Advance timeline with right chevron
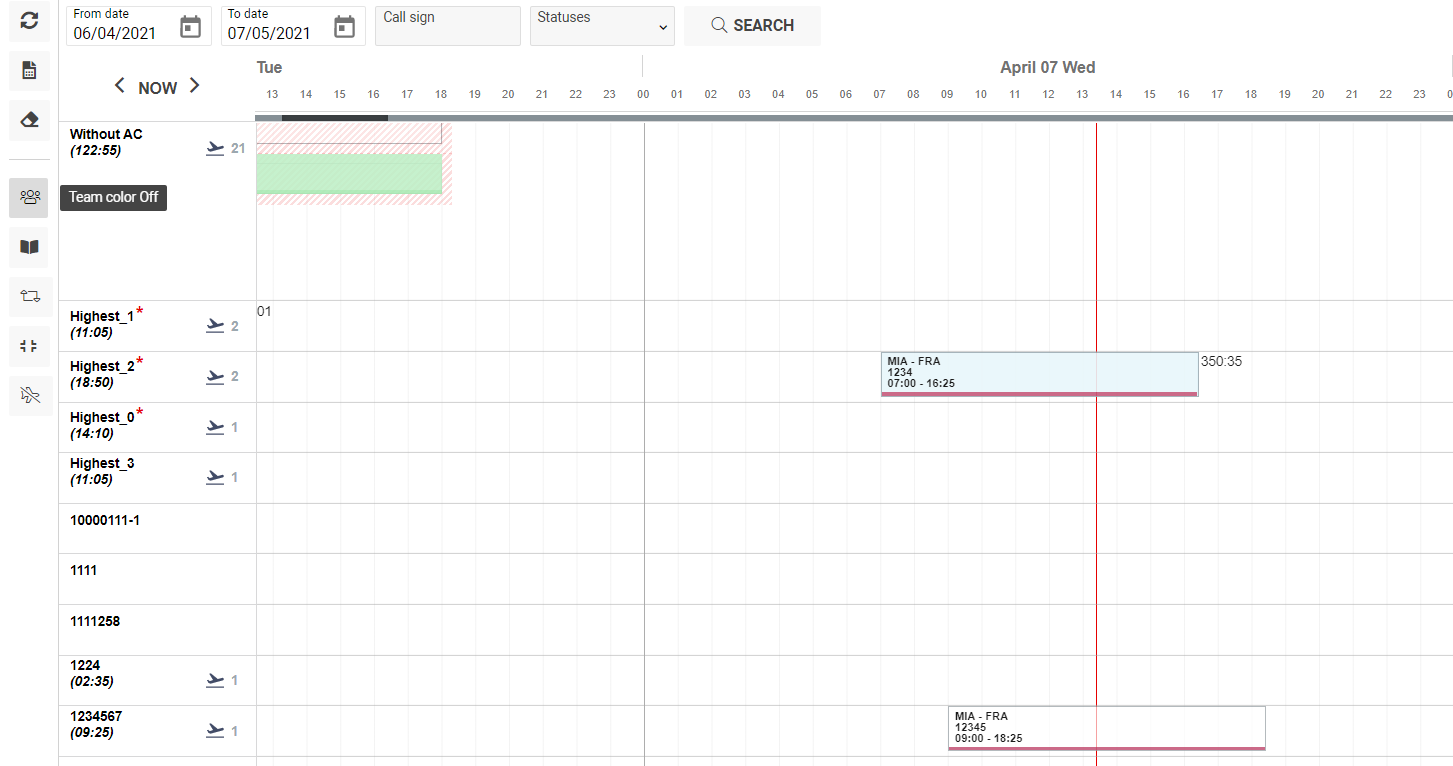The image size is (1453, 766). tap(194, 86)
